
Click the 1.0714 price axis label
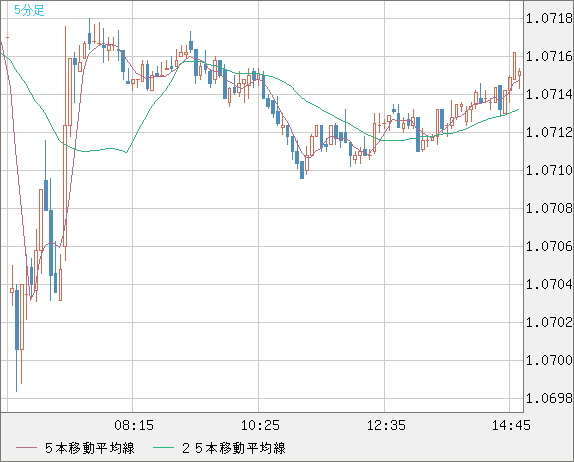coord(549,94)
